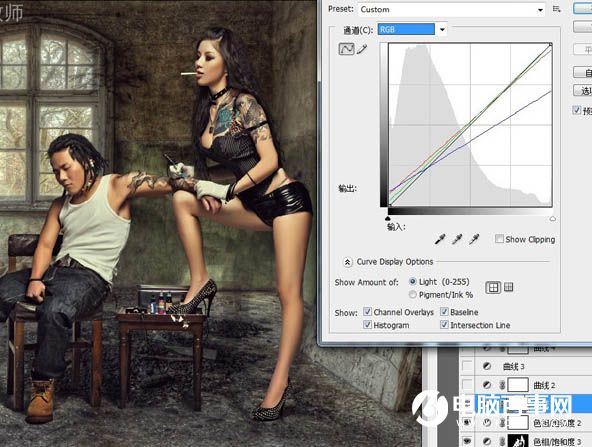
Task: Select the 曲线 2 layer name
Action: click(x=544, y=385)
